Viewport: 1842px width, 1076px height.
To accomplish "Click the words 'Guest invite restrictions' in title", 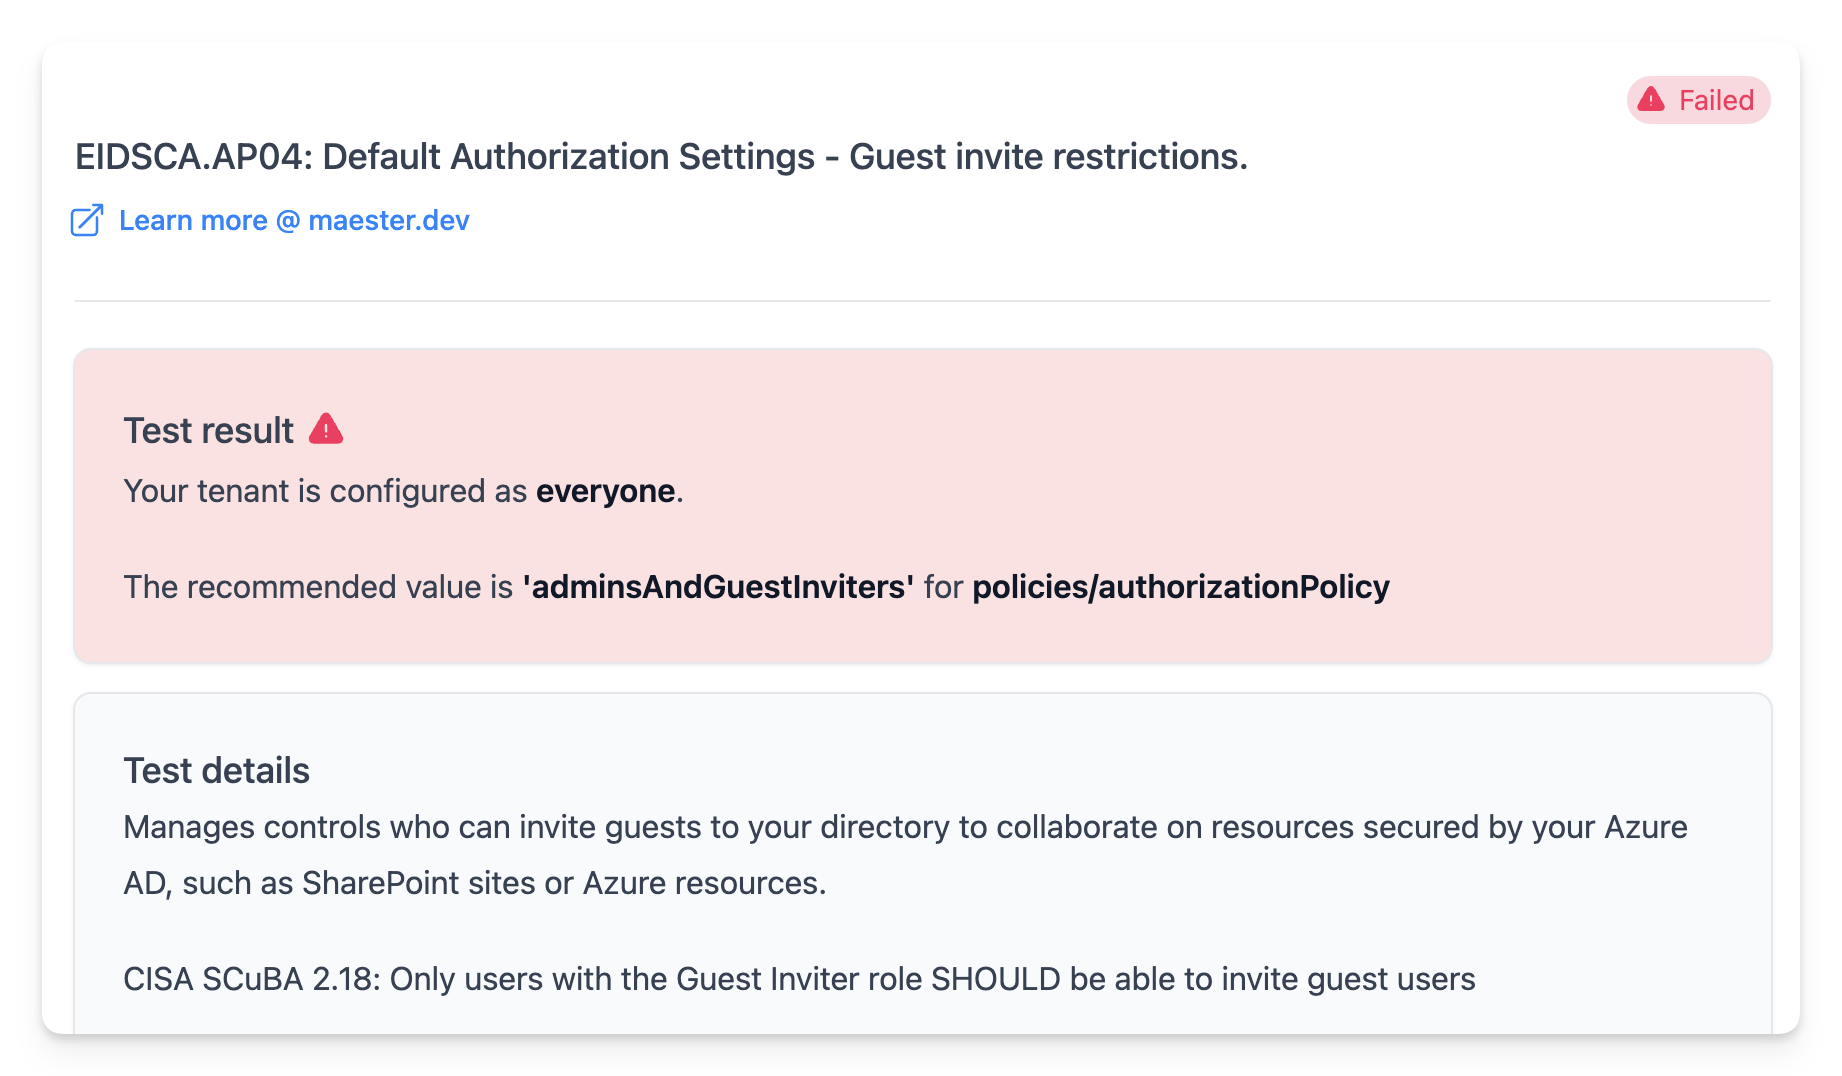I will click(x=1045, y=157).
